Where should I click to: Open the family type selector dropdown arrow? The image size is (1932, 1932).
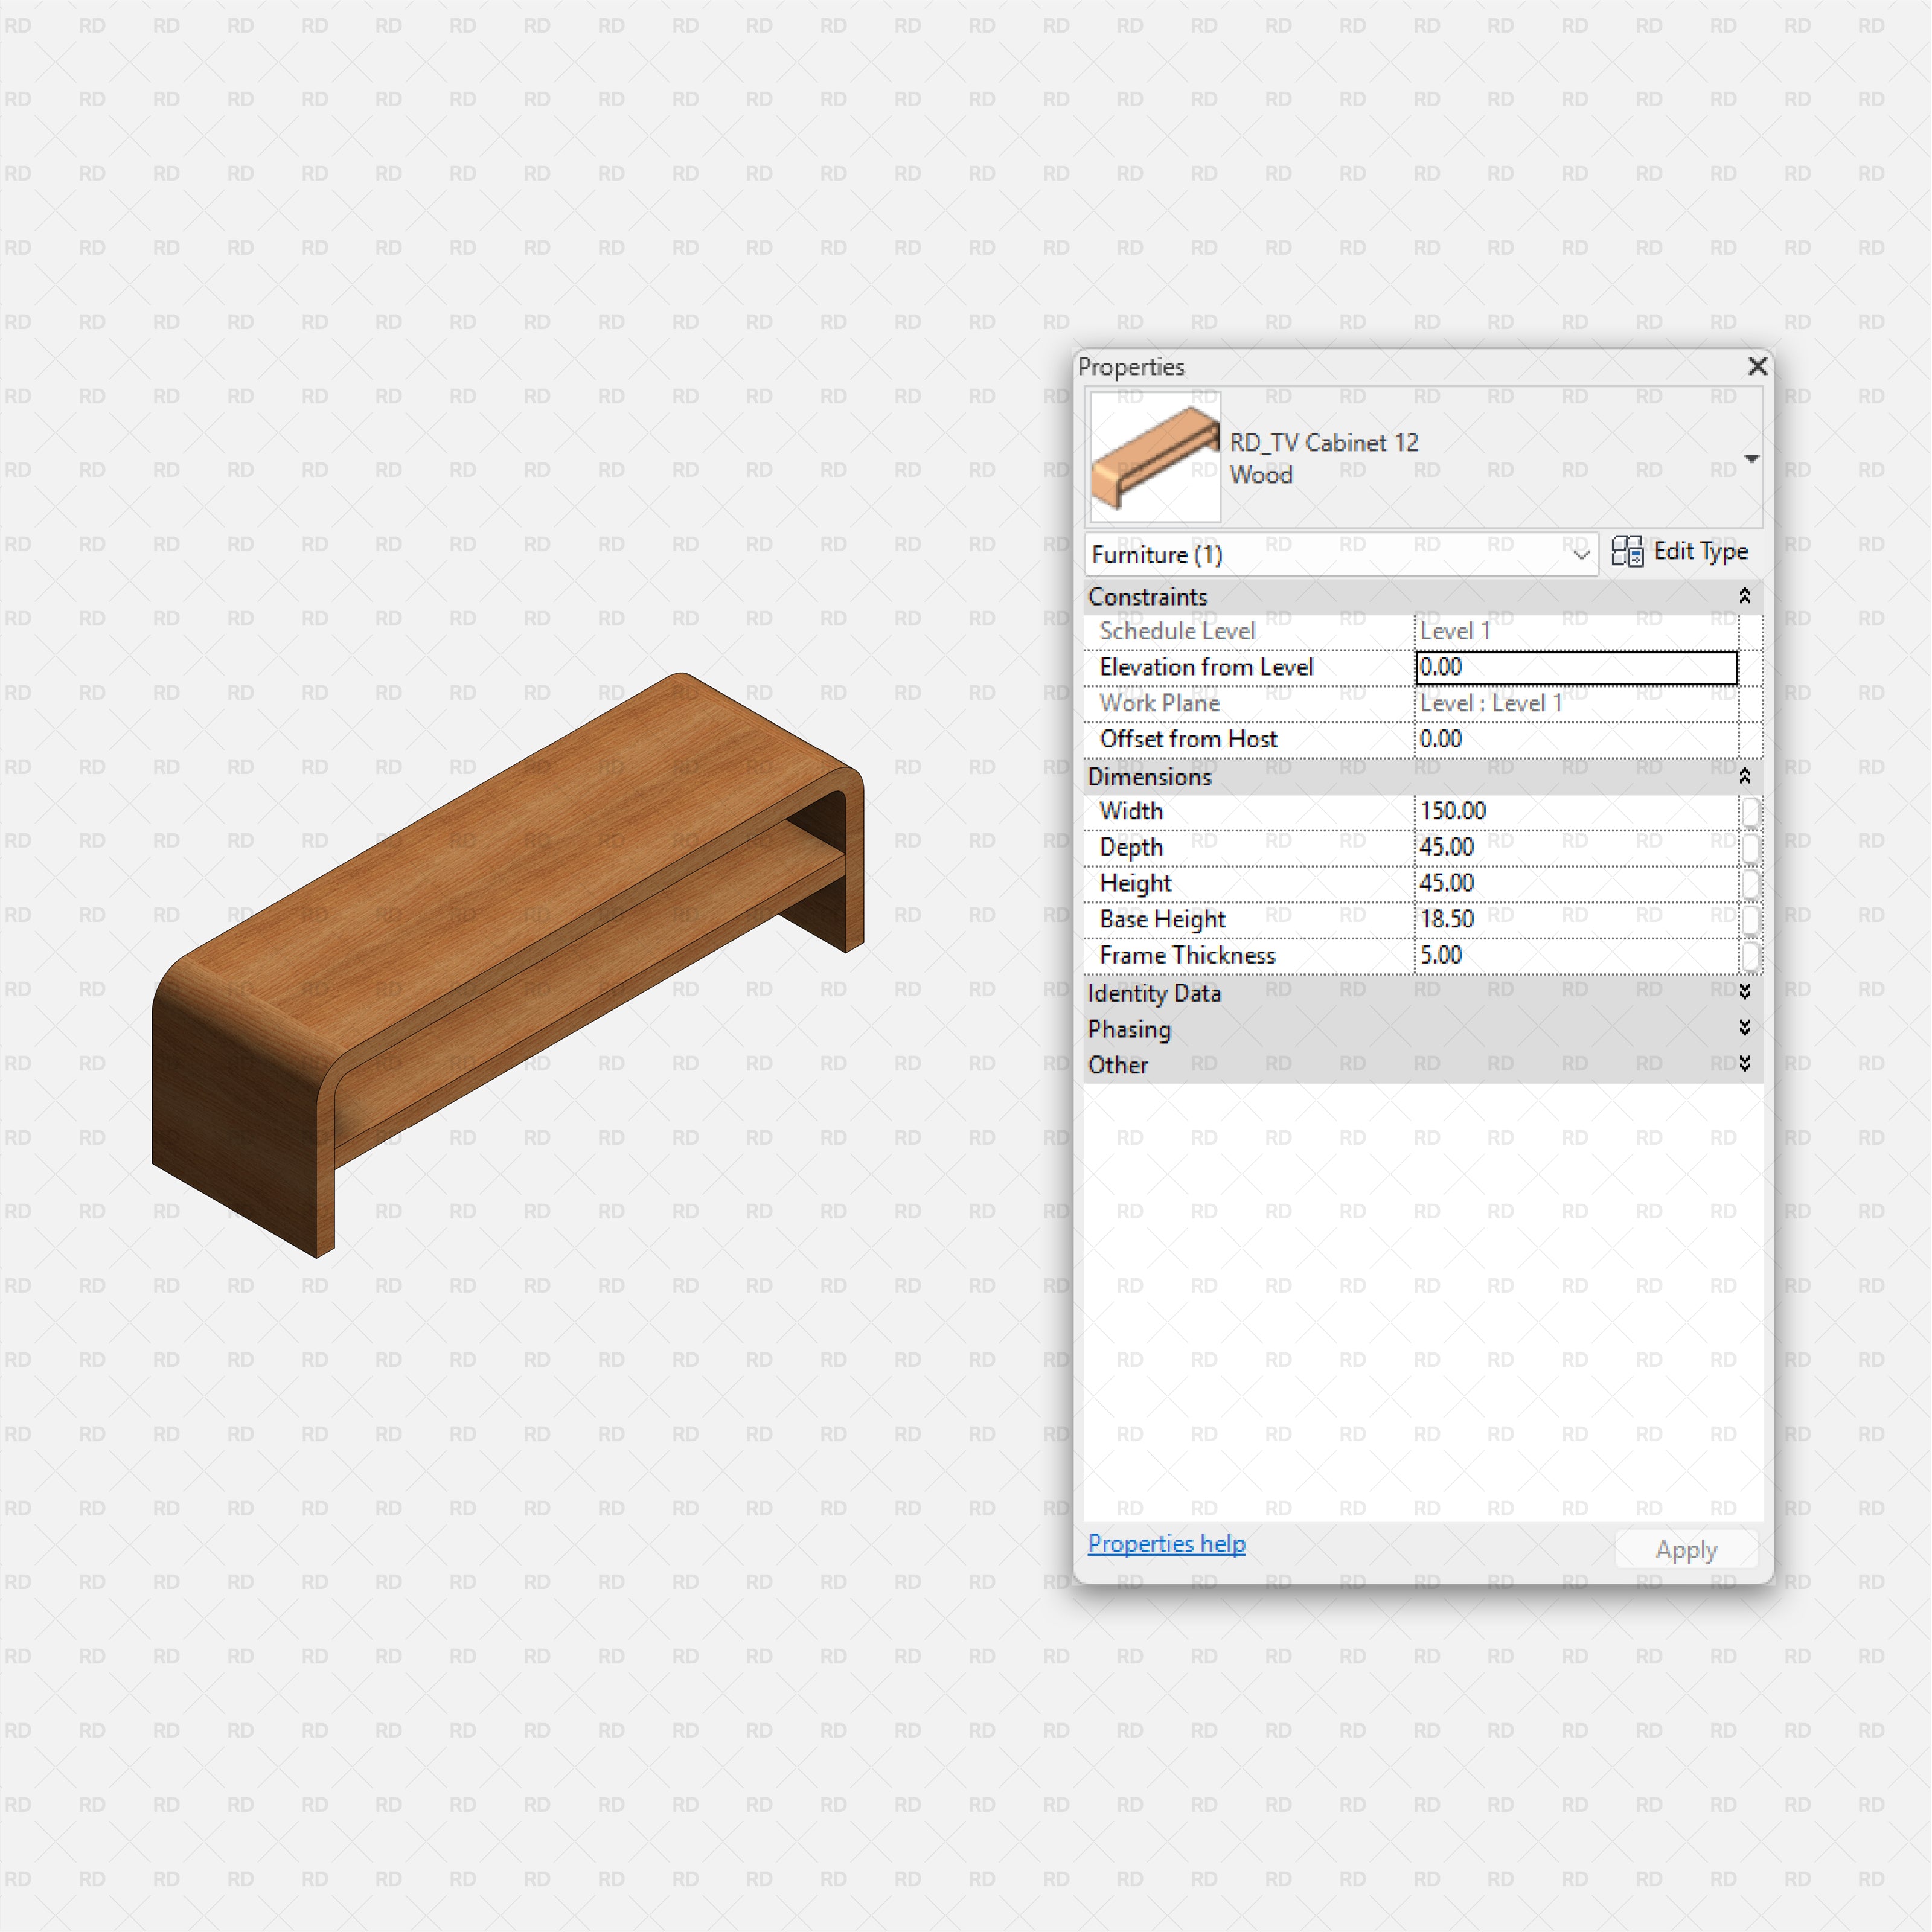click(x=1751, y=459)
